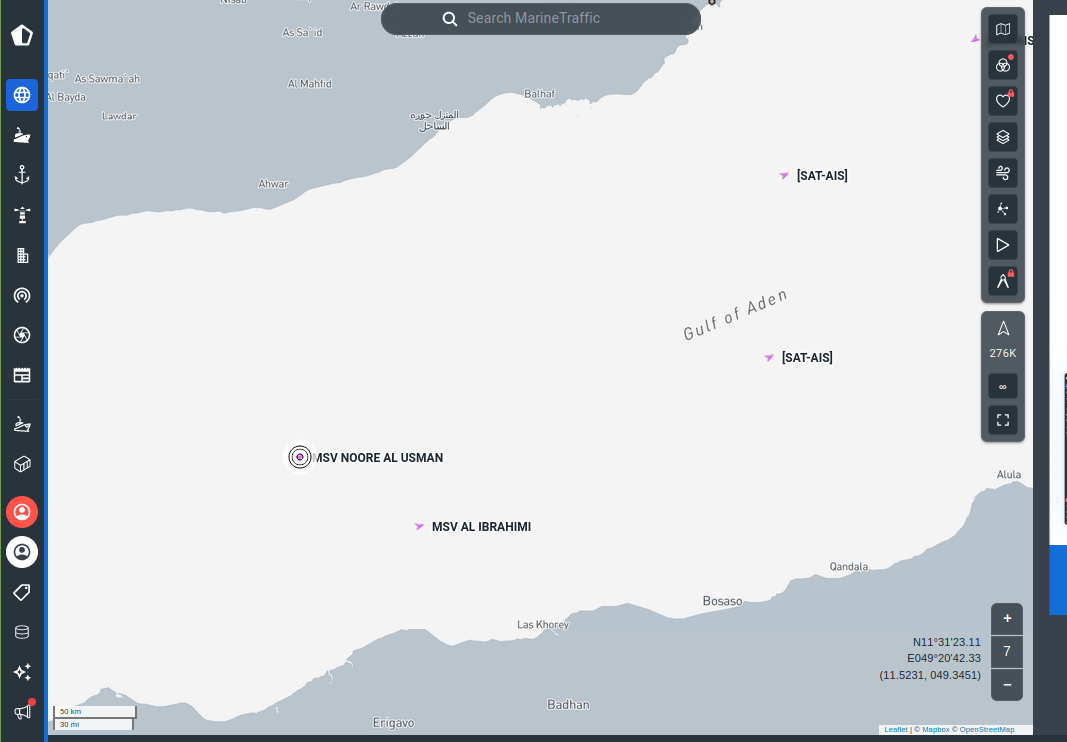Open the Ports anchor icon
This screenshot has height=742, width=1067.
click(x=22, y=175)
